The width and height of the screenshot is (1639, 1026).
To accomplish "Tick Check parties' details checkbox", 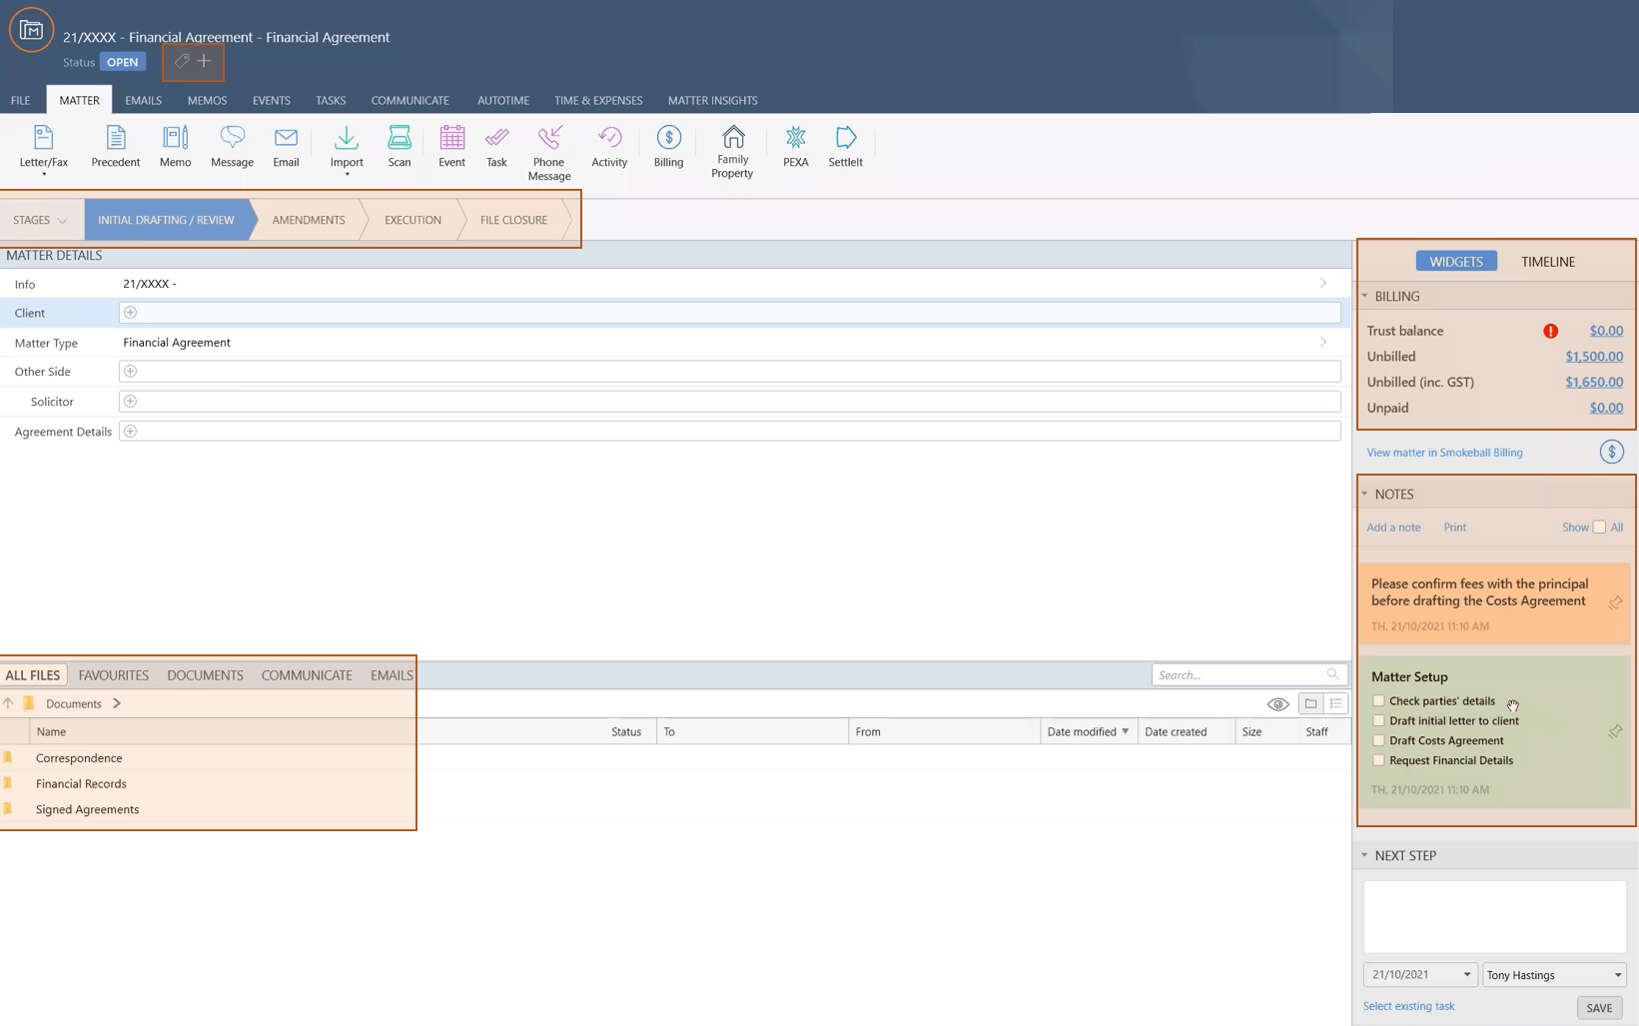I will click(1379, 700).
